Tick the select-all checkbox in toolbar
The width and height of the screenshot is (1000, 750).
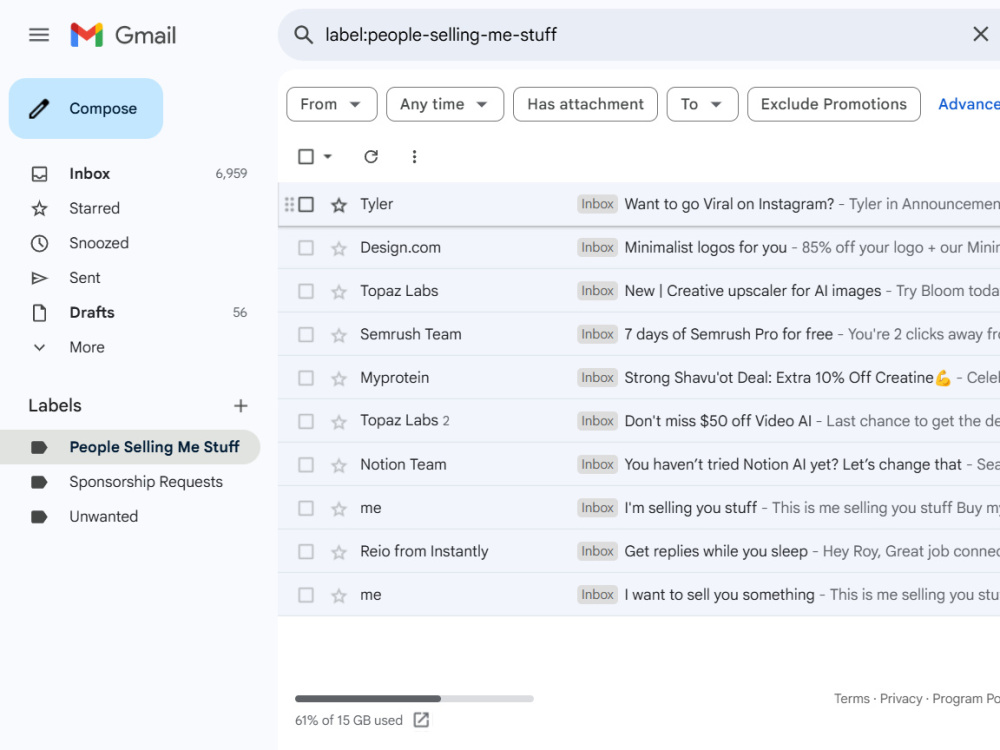306,157
